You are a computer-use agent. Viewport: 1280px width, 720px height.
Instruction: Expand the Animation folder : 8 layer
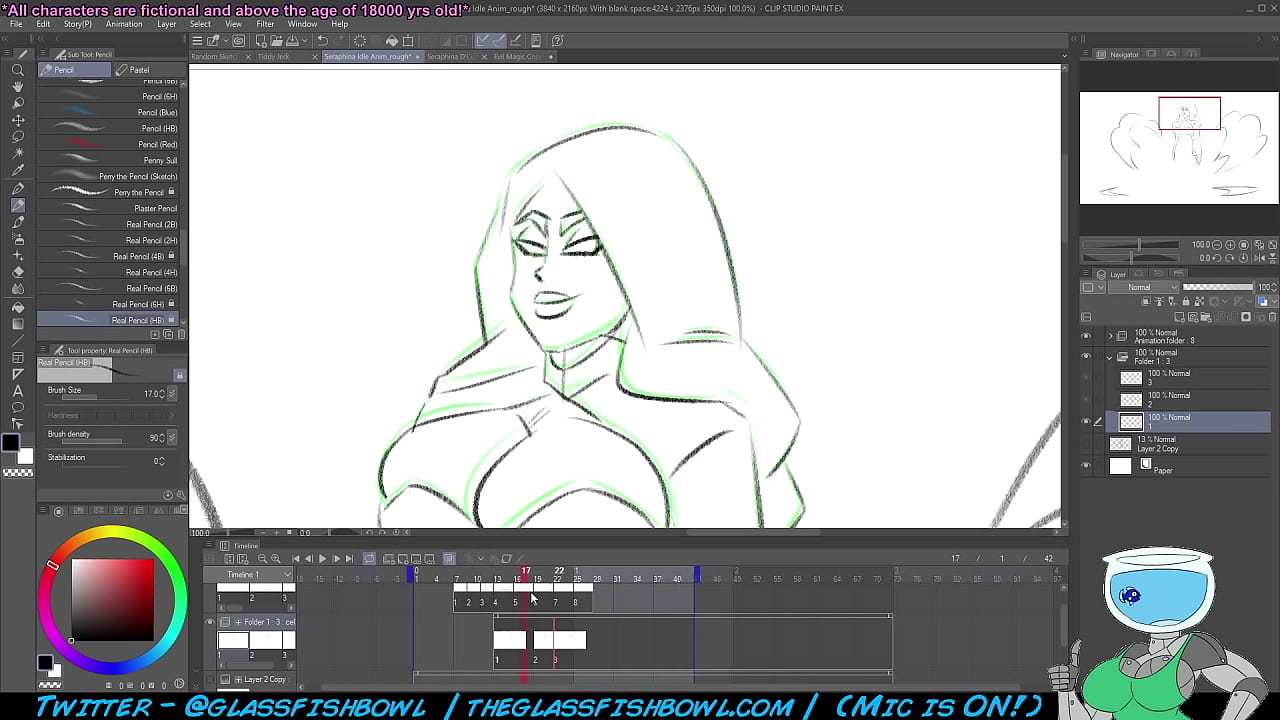[x=1109, y=336]
